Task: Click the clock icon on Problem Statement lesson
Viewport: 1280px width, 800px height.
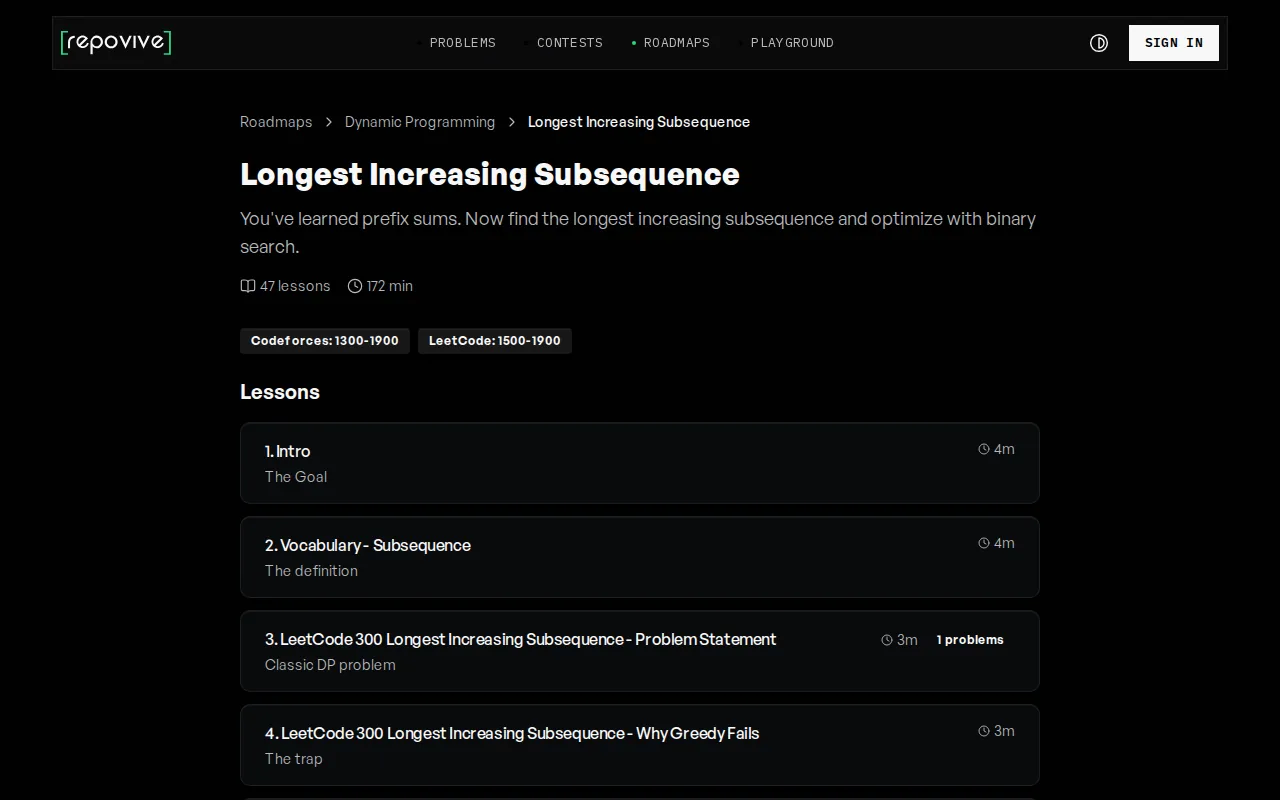Action: coord(887,640)
